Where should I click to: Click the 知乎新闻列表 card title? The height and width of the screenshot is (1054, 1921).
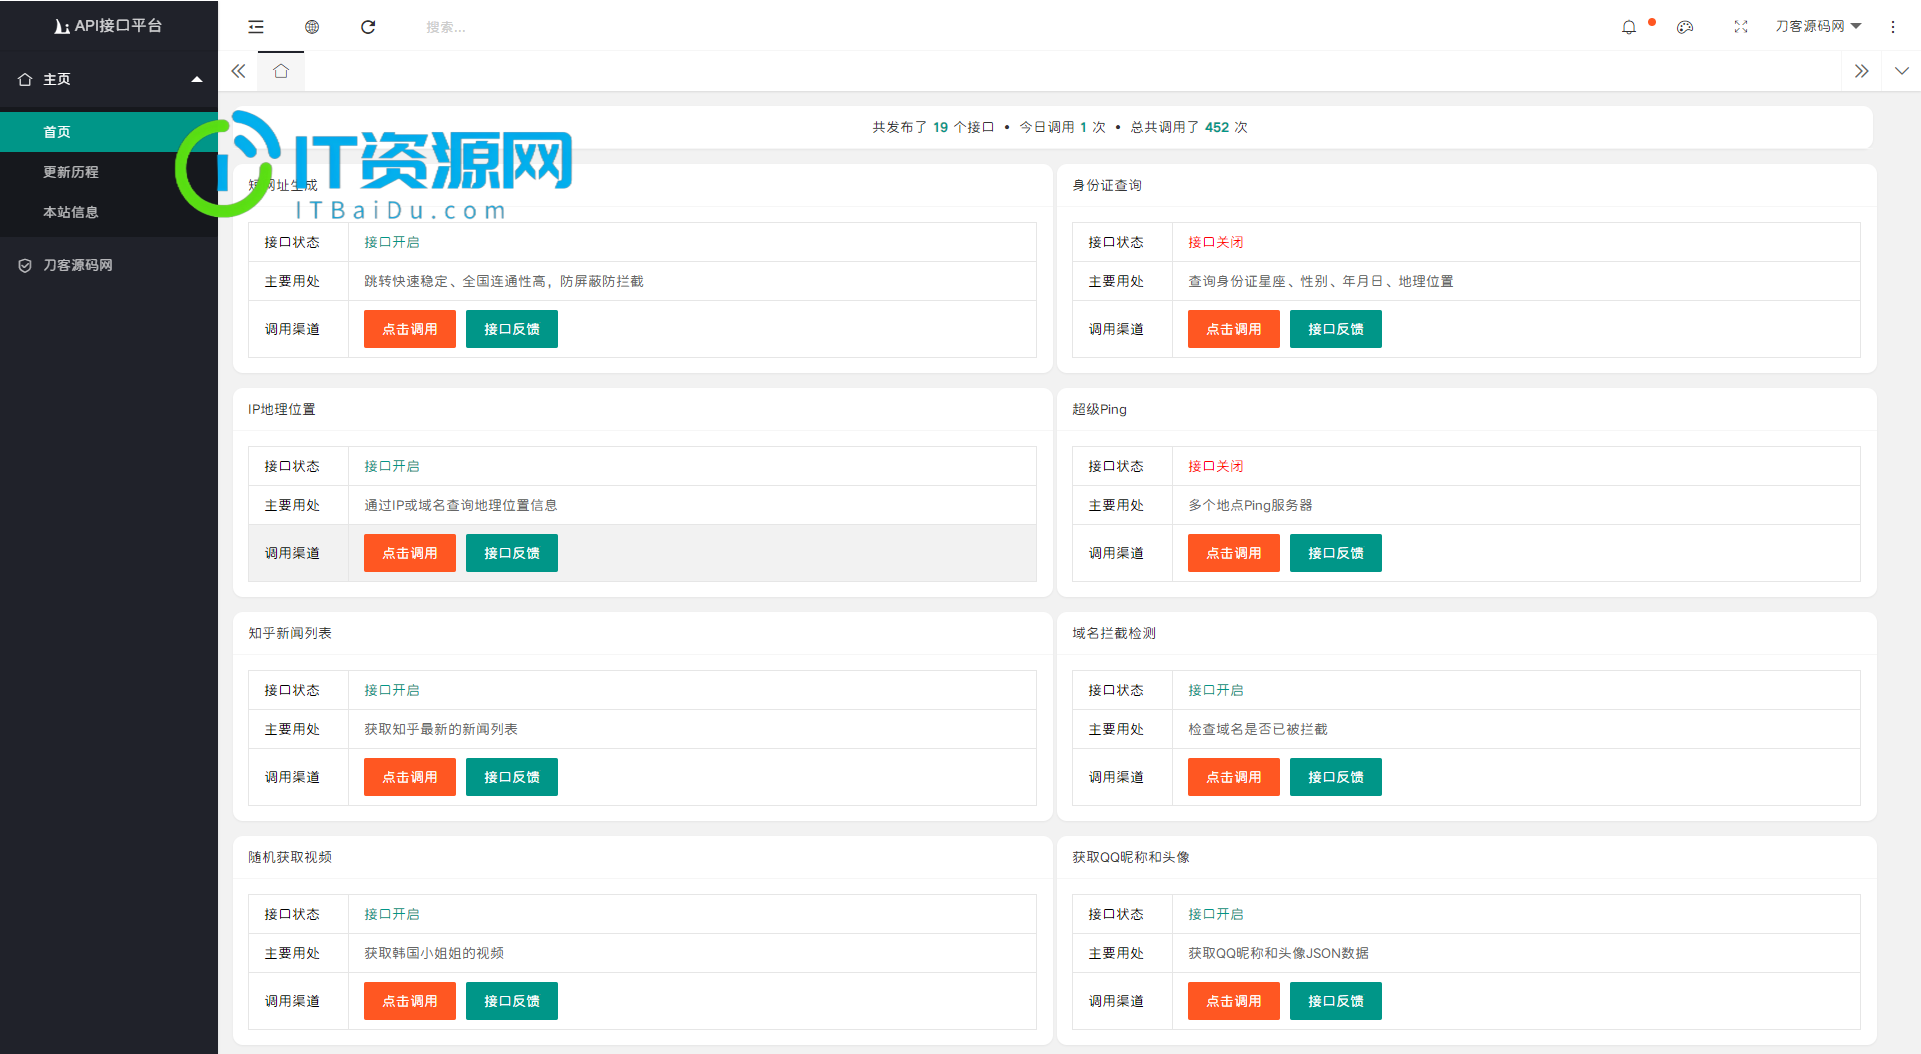tap(290, 633)
